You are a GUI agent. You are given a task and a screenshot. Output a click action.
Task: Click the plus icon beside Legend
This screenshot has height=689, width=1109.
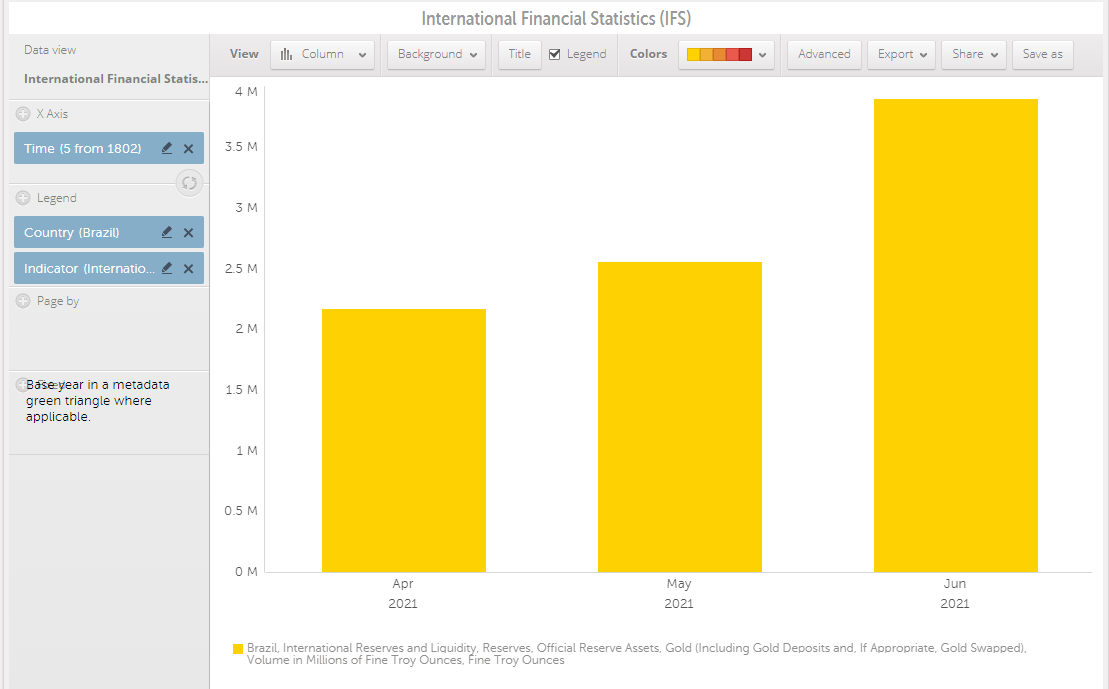coord(23,198)
